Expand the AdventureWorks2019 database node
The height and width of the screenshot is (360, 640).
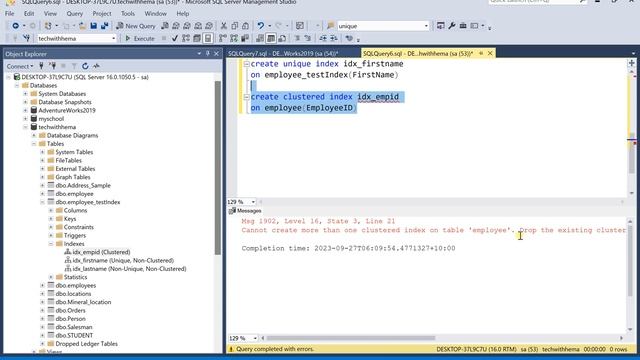[x=26, y=110]
